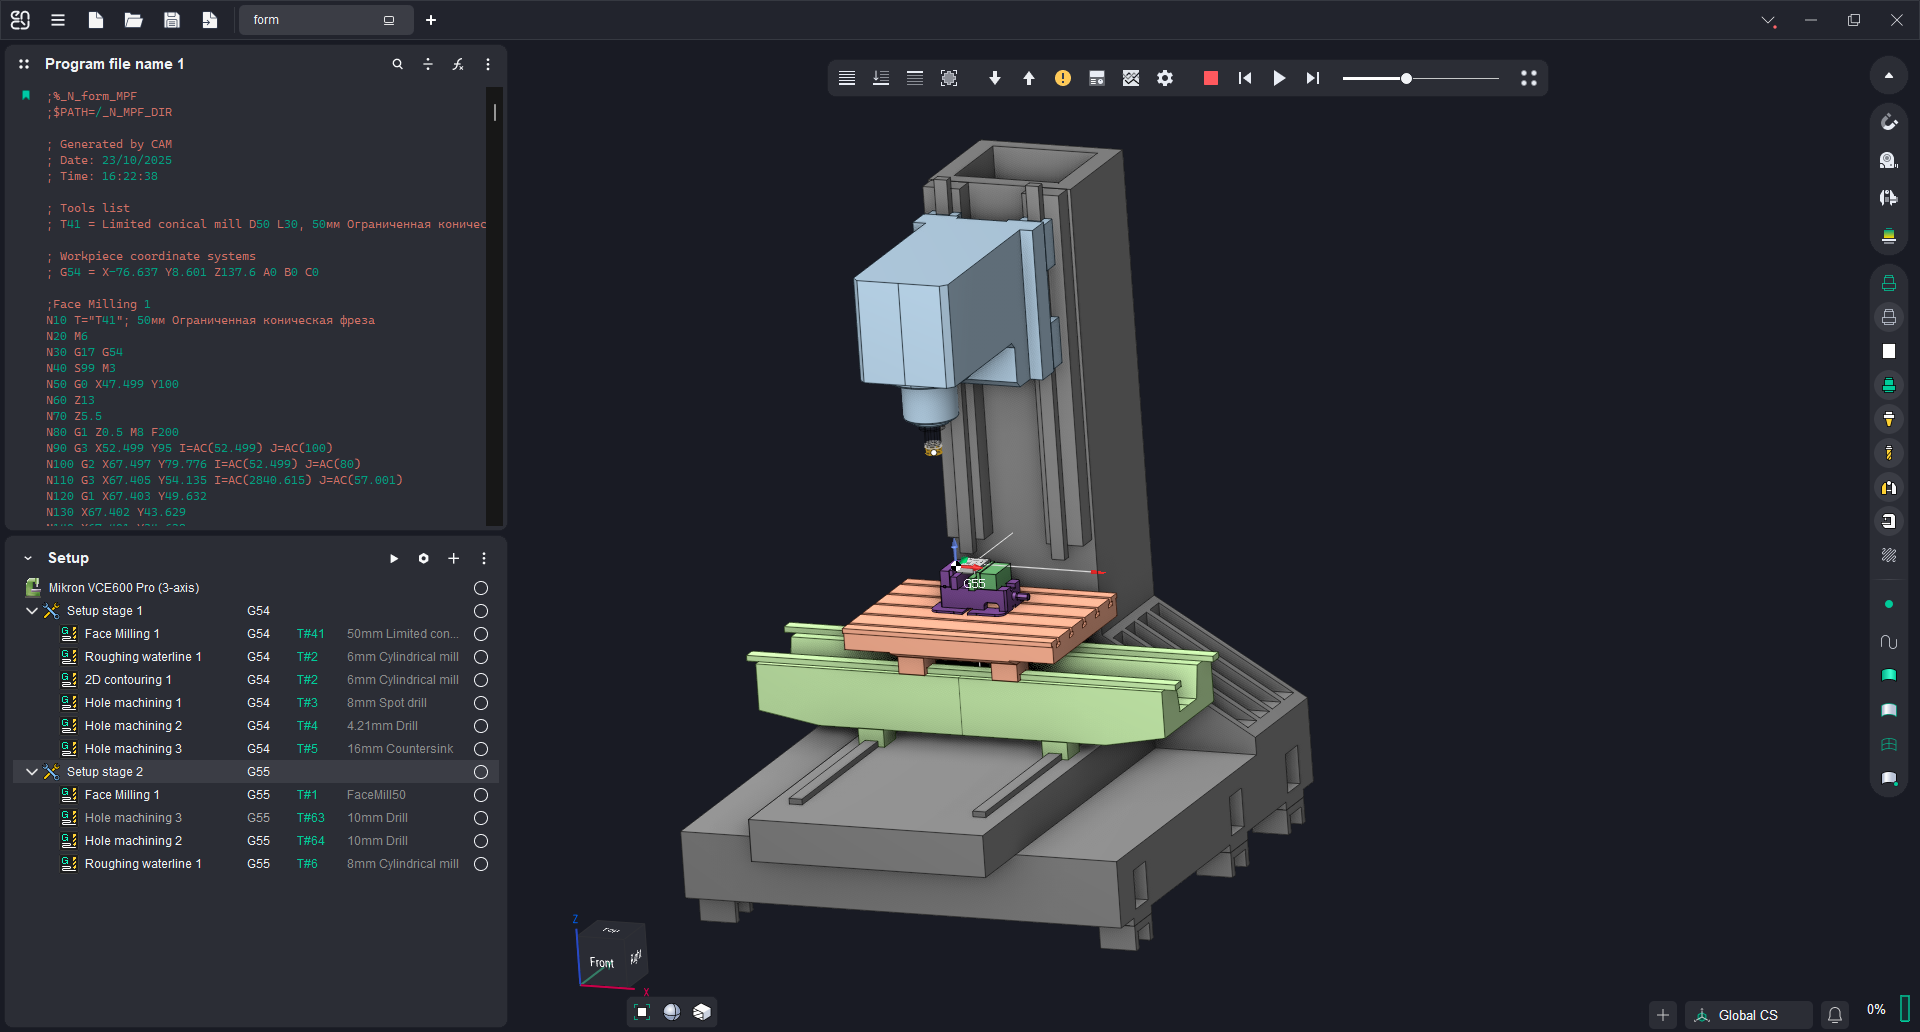This screenshot has width=1920, height=1032.
Task: Open simulation settings gear icon
Action: click(1165, 78)
